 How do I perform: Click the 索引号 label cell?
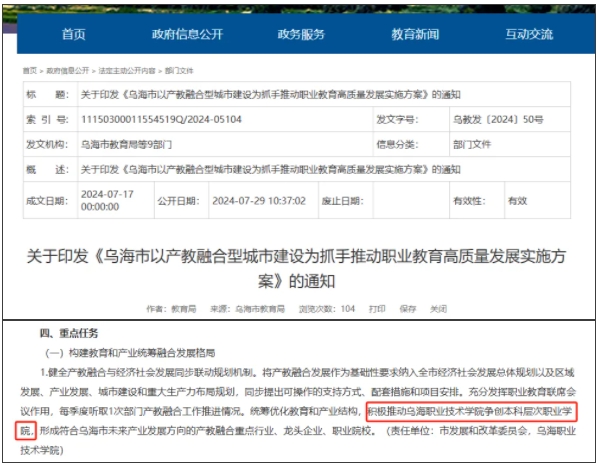coord(50,120)
